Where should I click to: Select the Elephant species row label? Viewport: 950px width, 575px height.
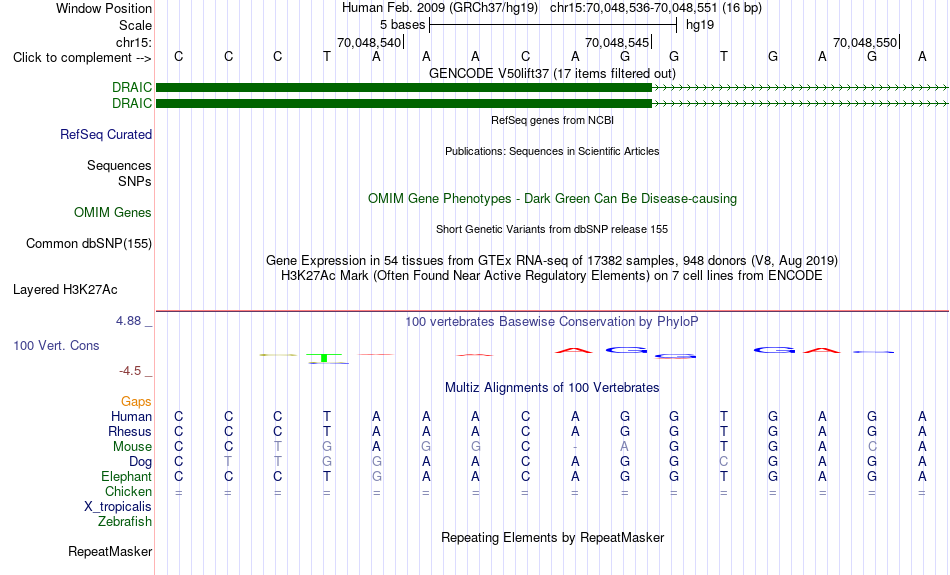(126, 476)
